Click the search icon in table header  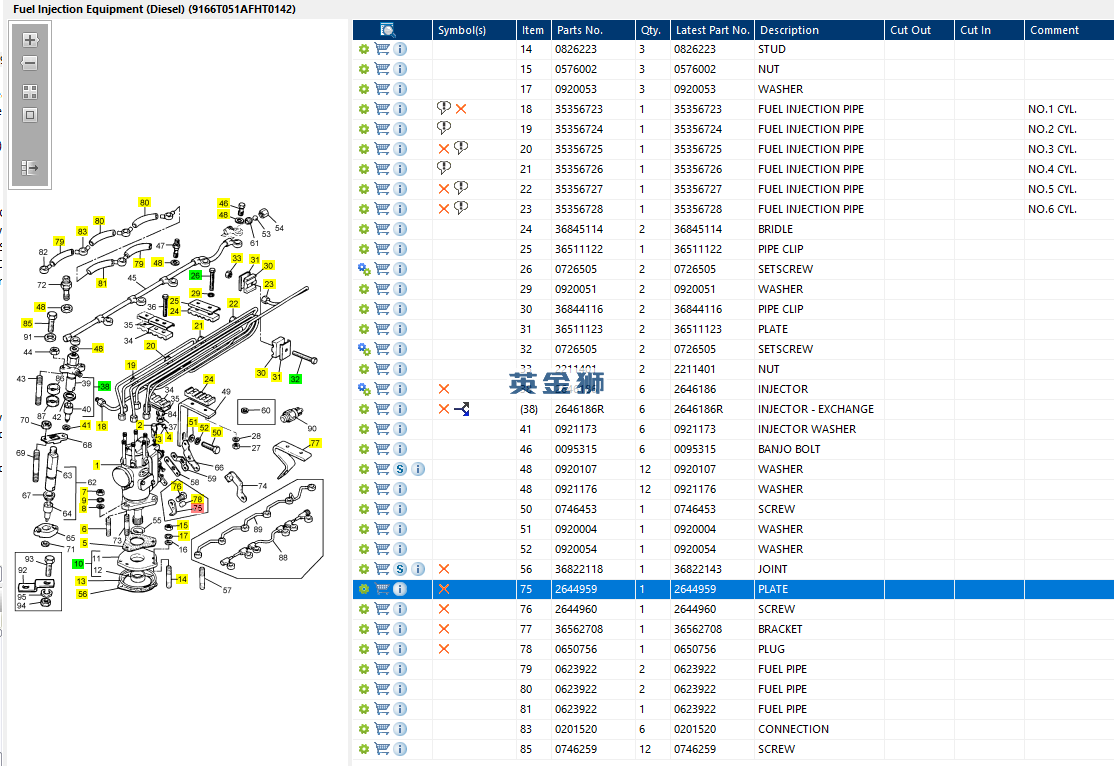(387, 30)
